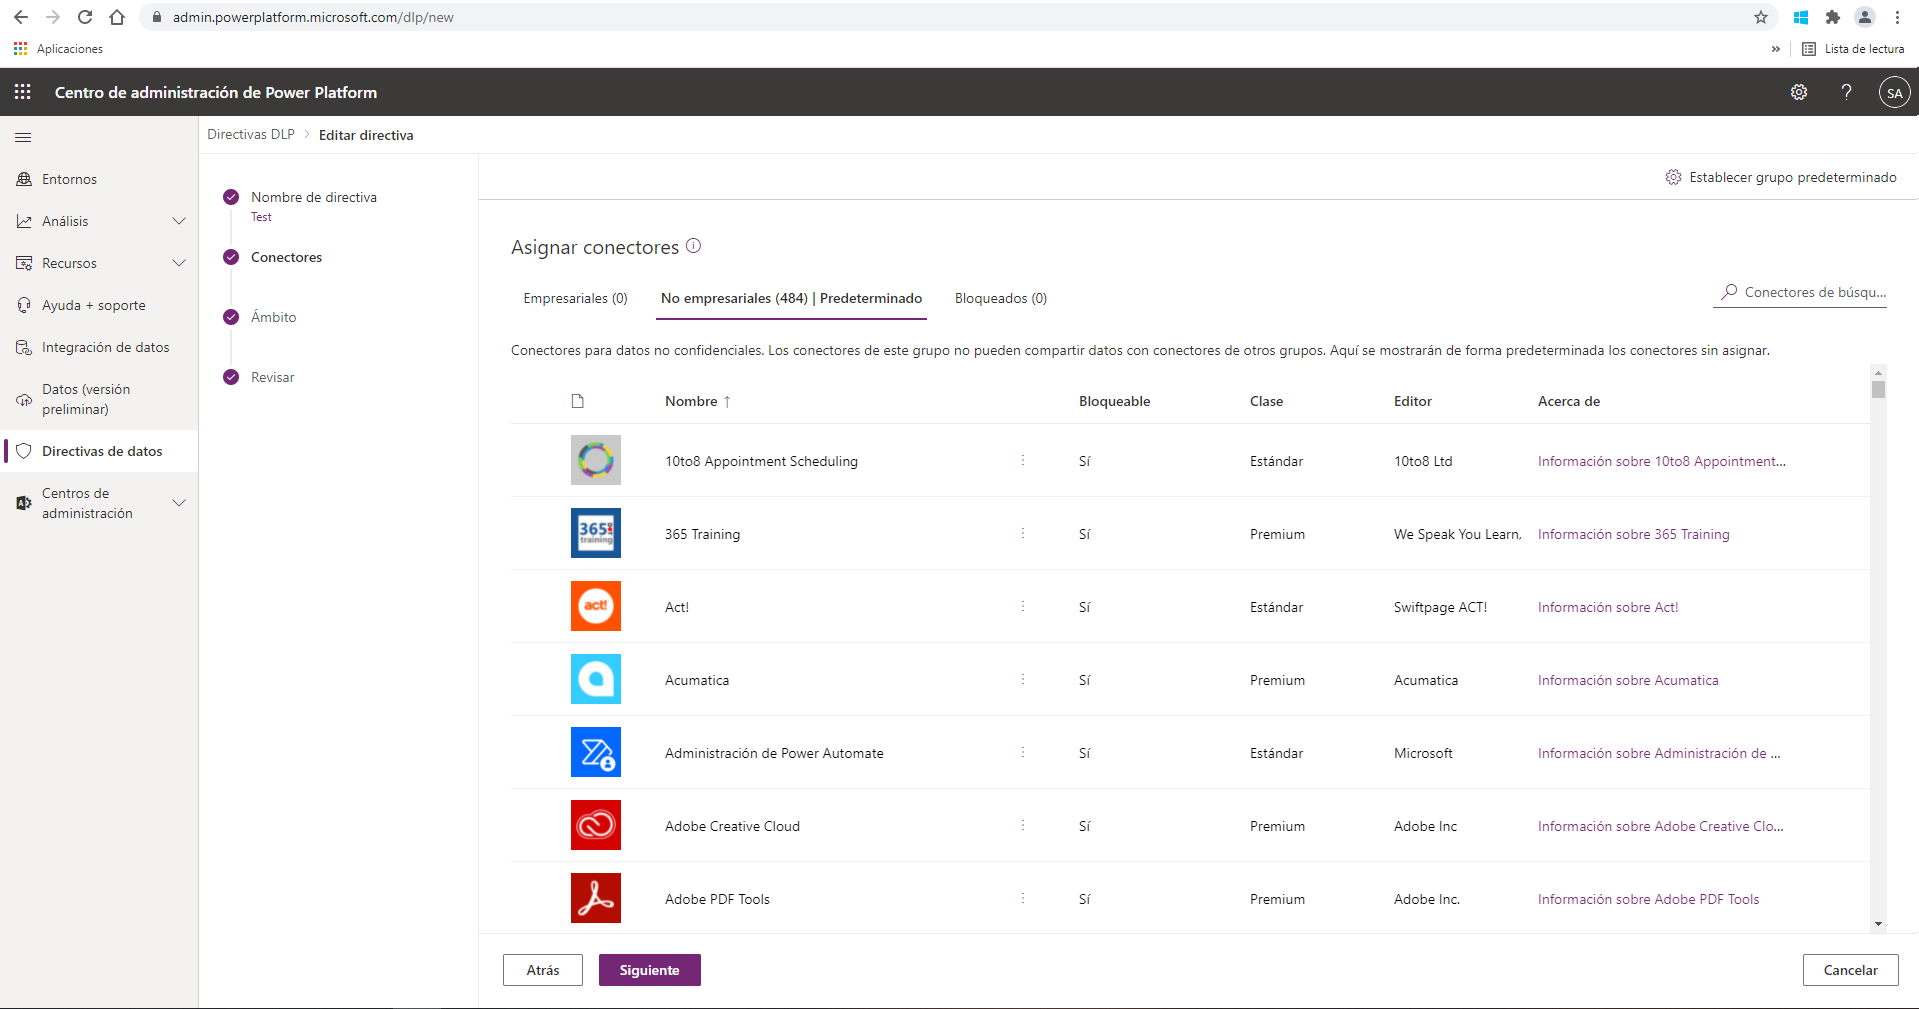Screen dimensions: 1919x1009
Task: Click the 365 Training connector logo
Action: click(596, 533)
